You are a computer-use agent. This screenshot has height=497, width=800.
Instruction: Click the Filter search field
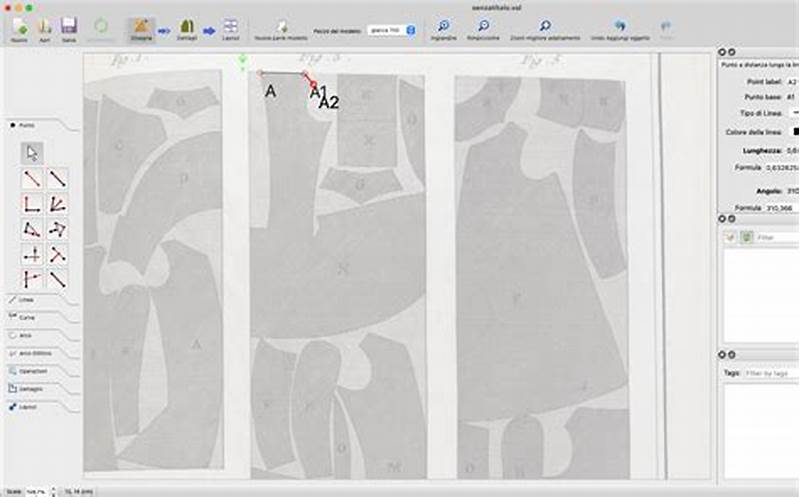pos(778,238)
